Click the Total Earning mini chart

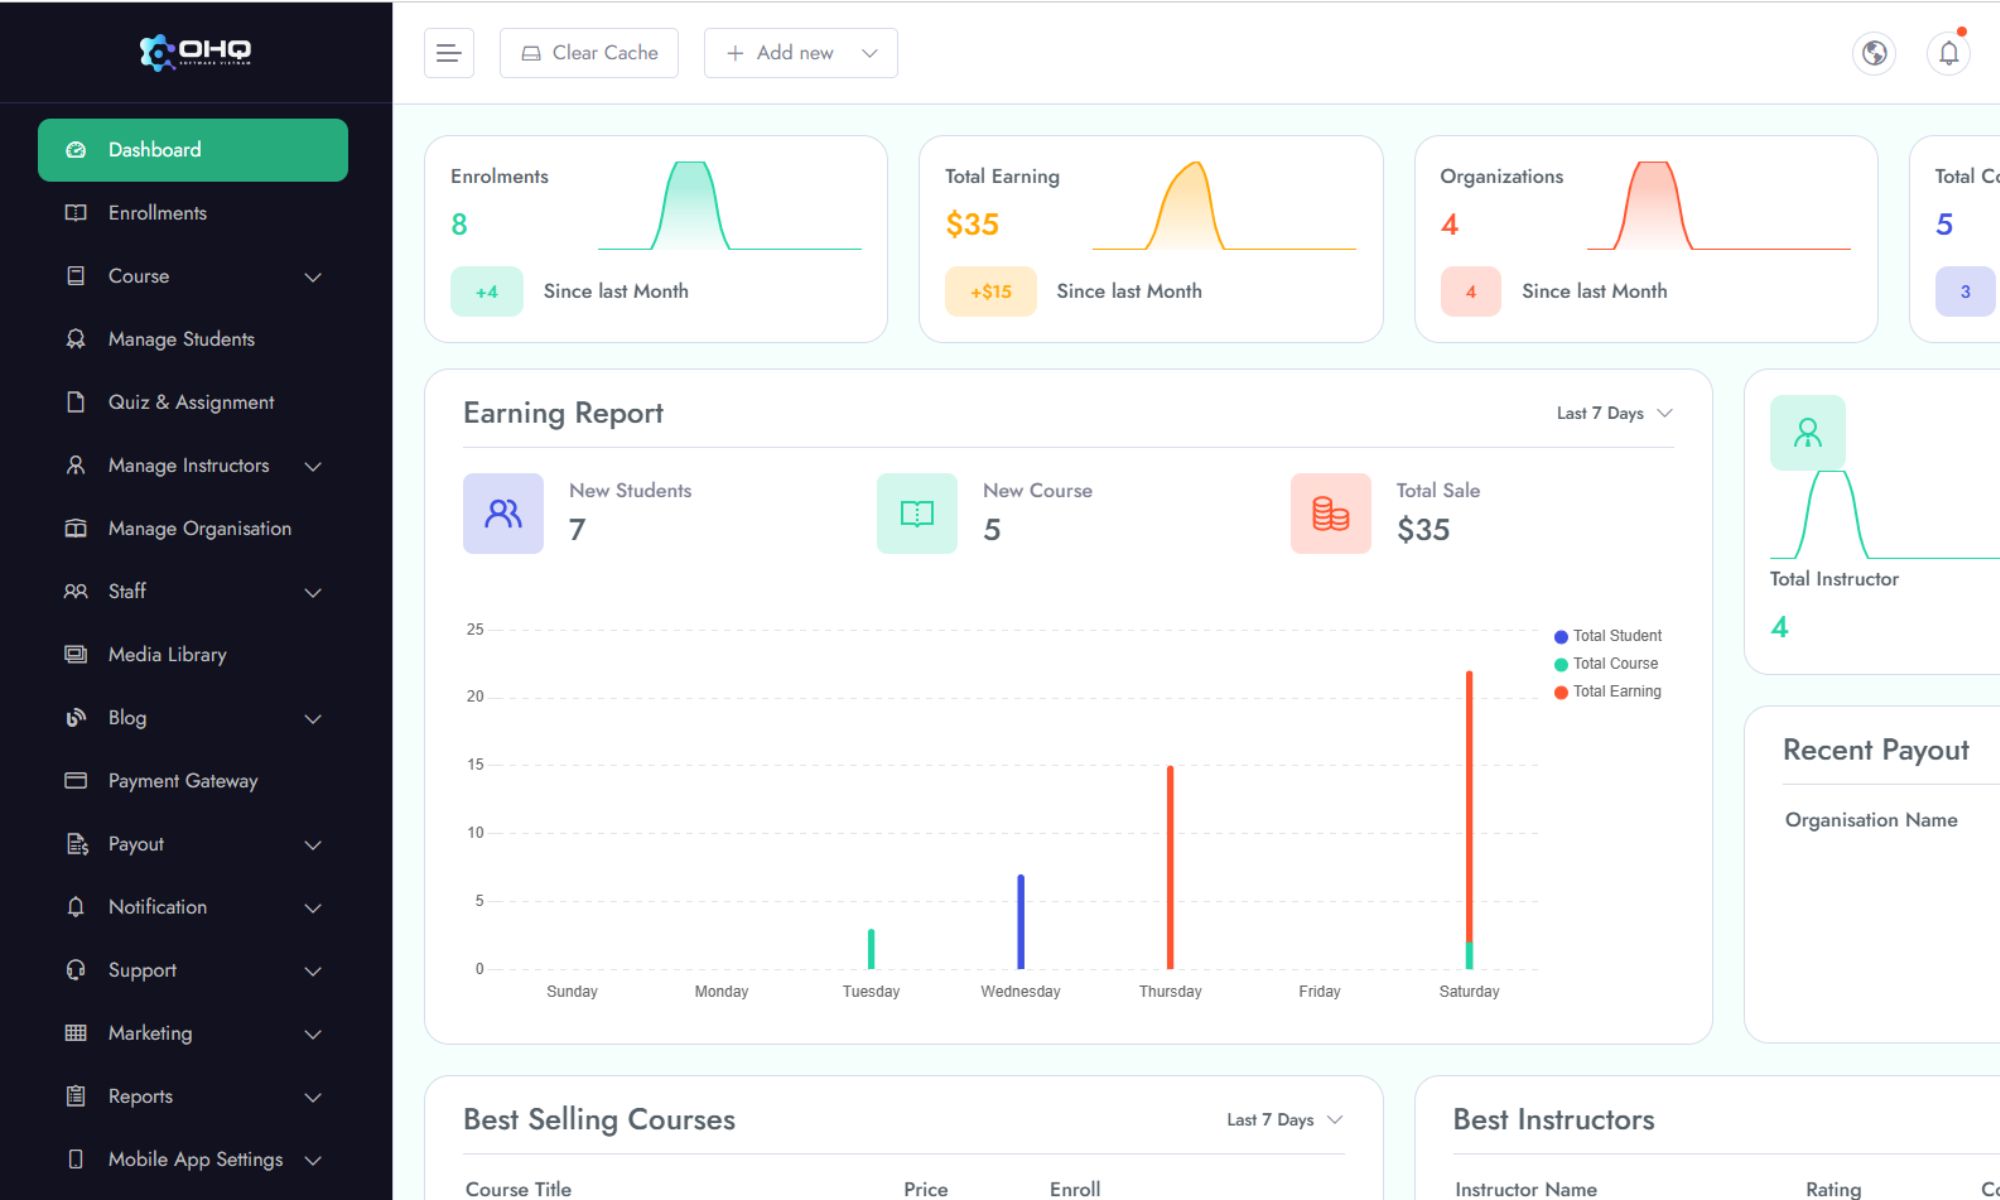pyautogui.click(x=1224, y=206)
